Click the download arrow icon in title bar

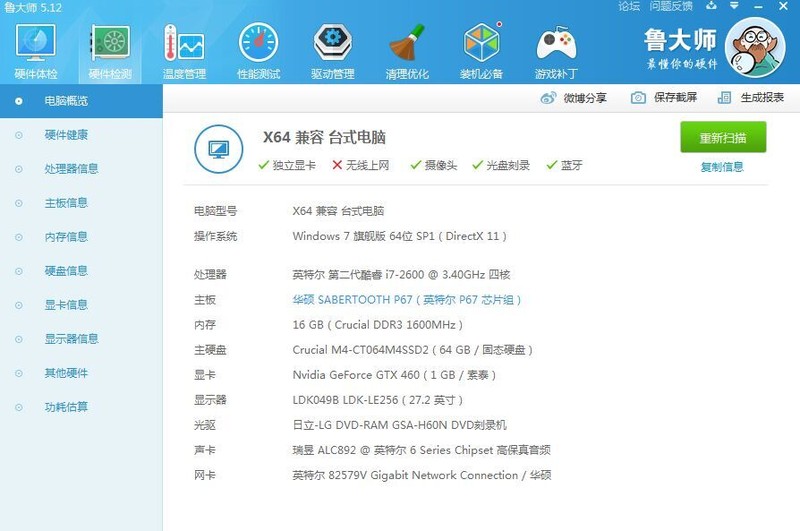(x=711, y=6)
